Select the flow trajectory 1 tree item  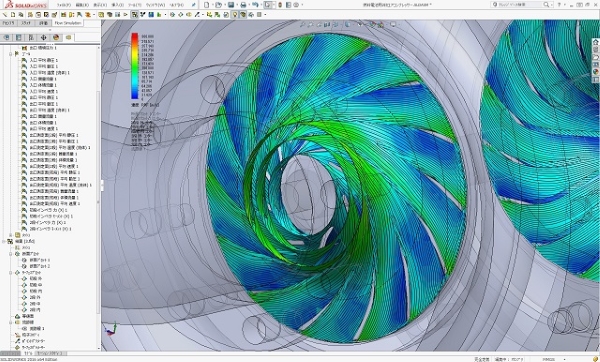(x=34, y=328)
